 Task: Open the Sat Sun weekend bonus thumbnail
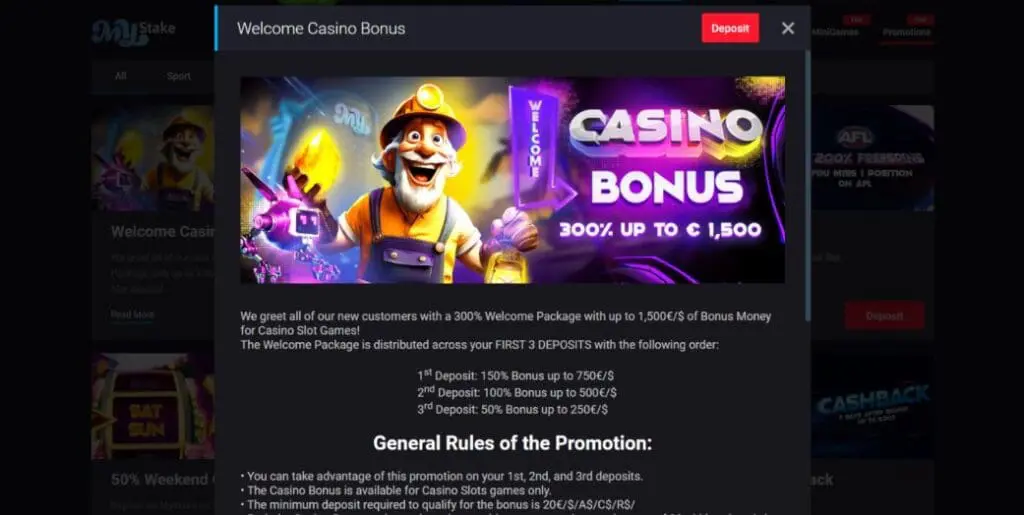(x=153, y=405)
